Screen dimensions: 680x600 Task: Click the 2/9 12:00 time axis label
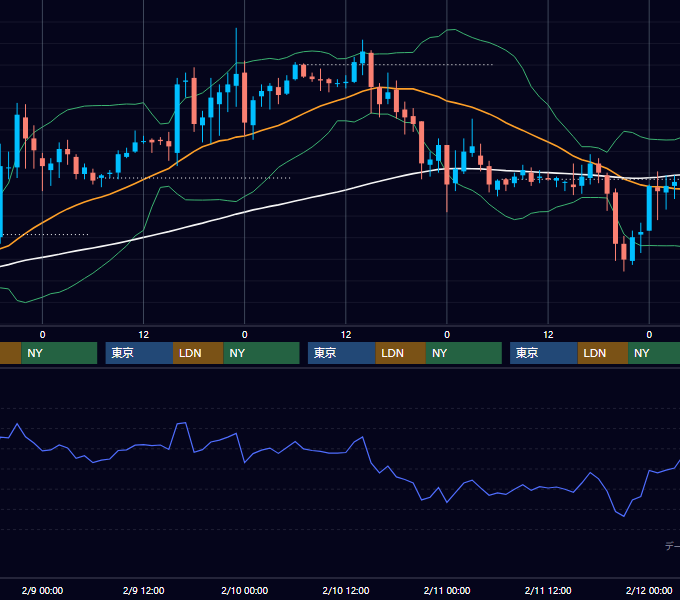click(144, 590)
